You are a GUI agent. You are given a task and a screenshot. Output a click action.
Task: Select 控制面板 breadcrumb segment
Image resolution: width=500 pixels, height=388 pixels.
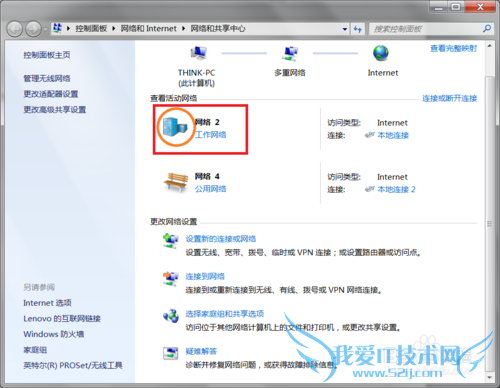(x=91, y=29)
